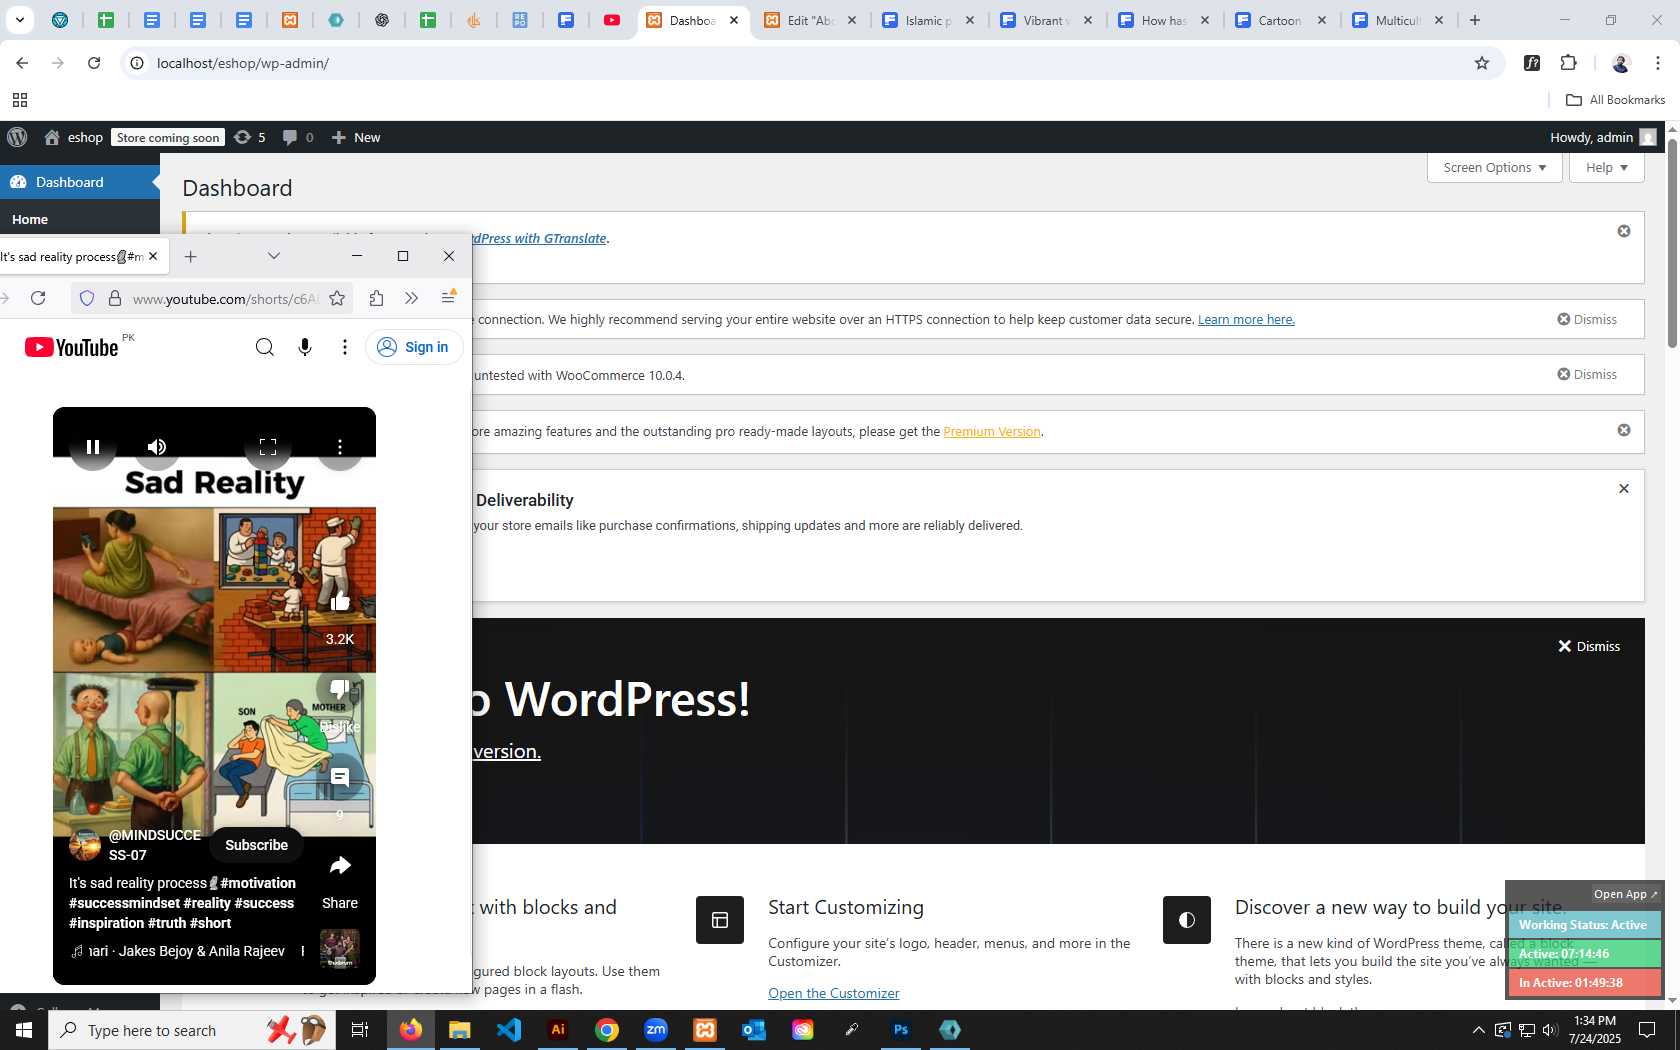Close the Deliverability notice

click(1624, 489)
